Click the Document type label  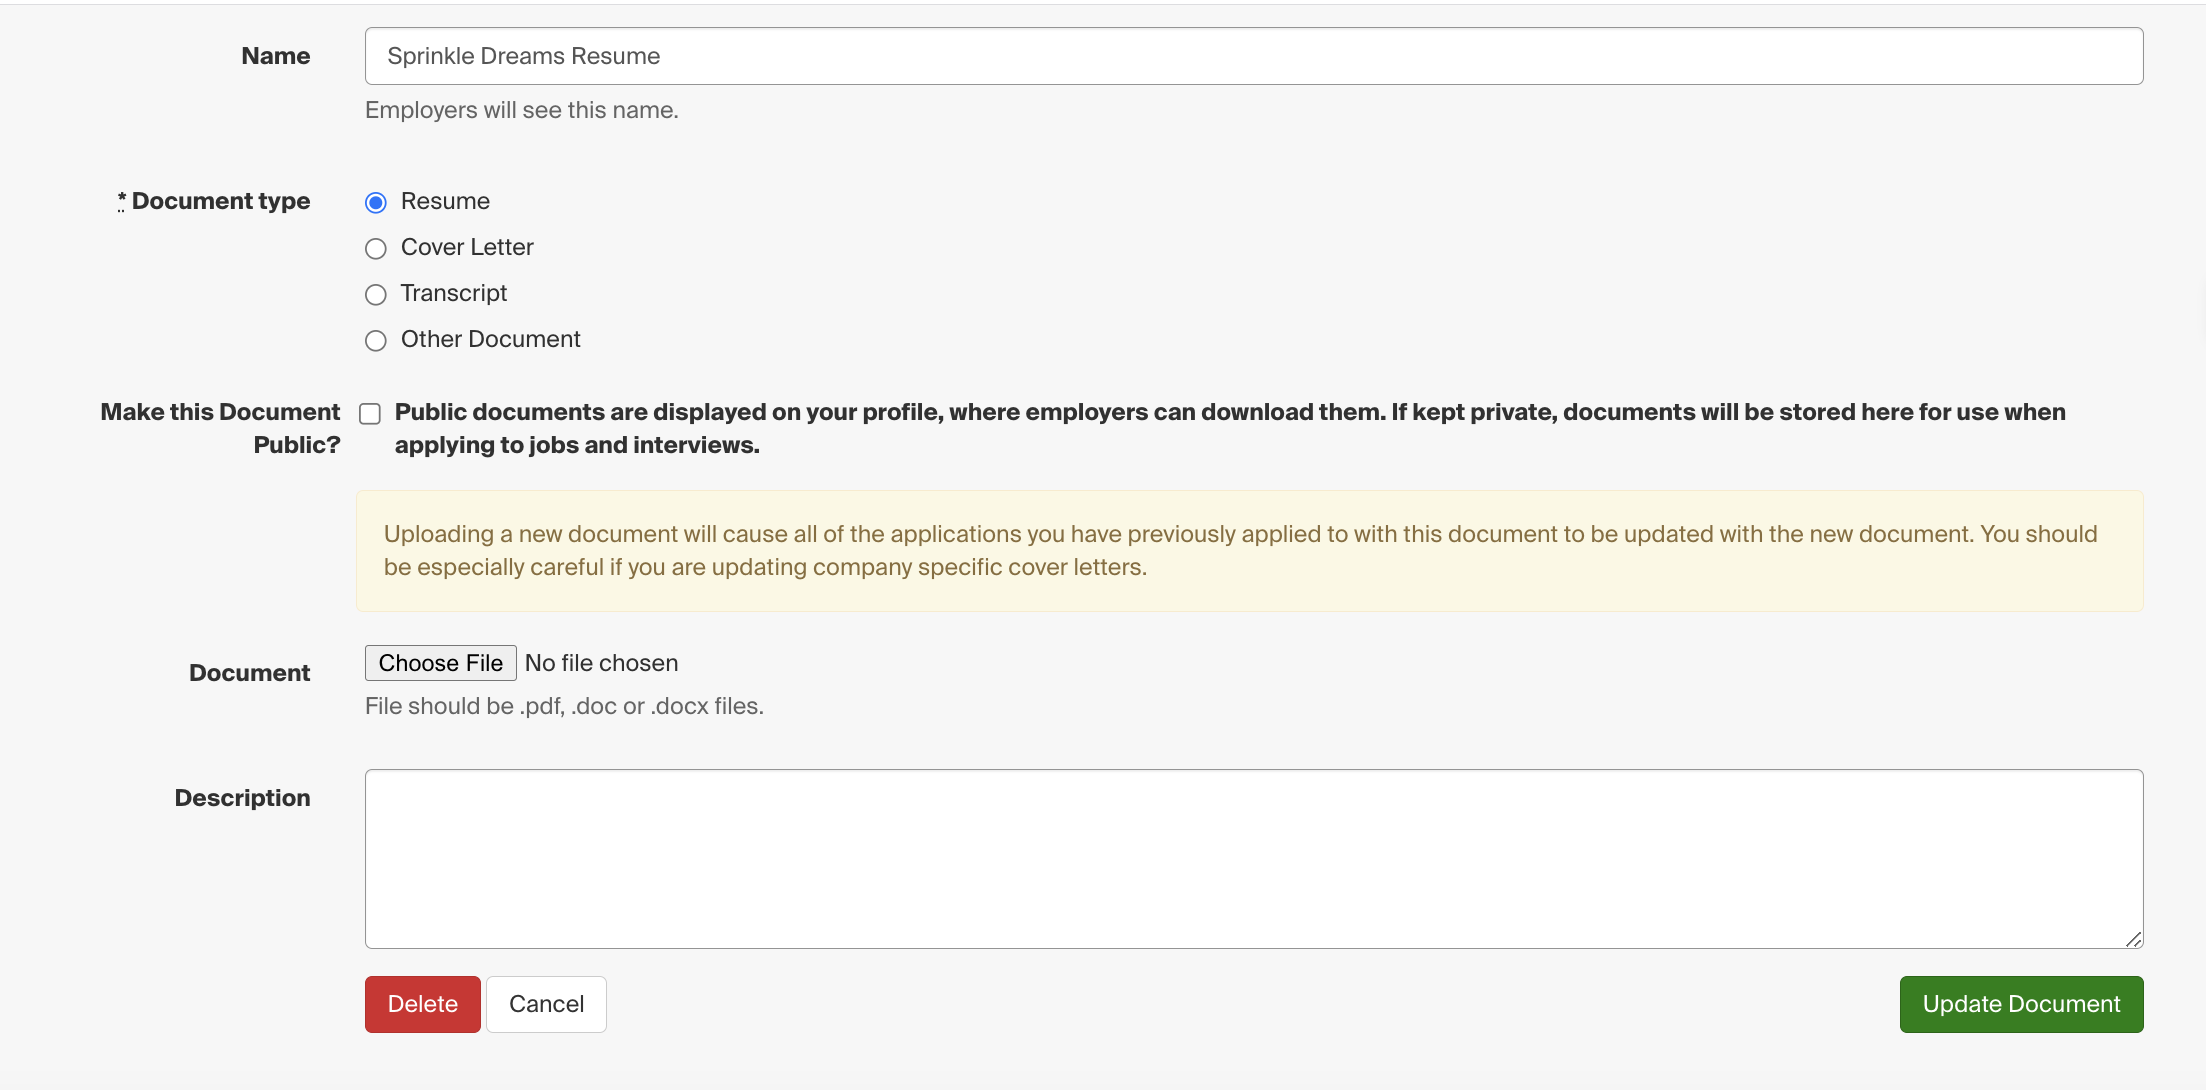click(214, 201)
